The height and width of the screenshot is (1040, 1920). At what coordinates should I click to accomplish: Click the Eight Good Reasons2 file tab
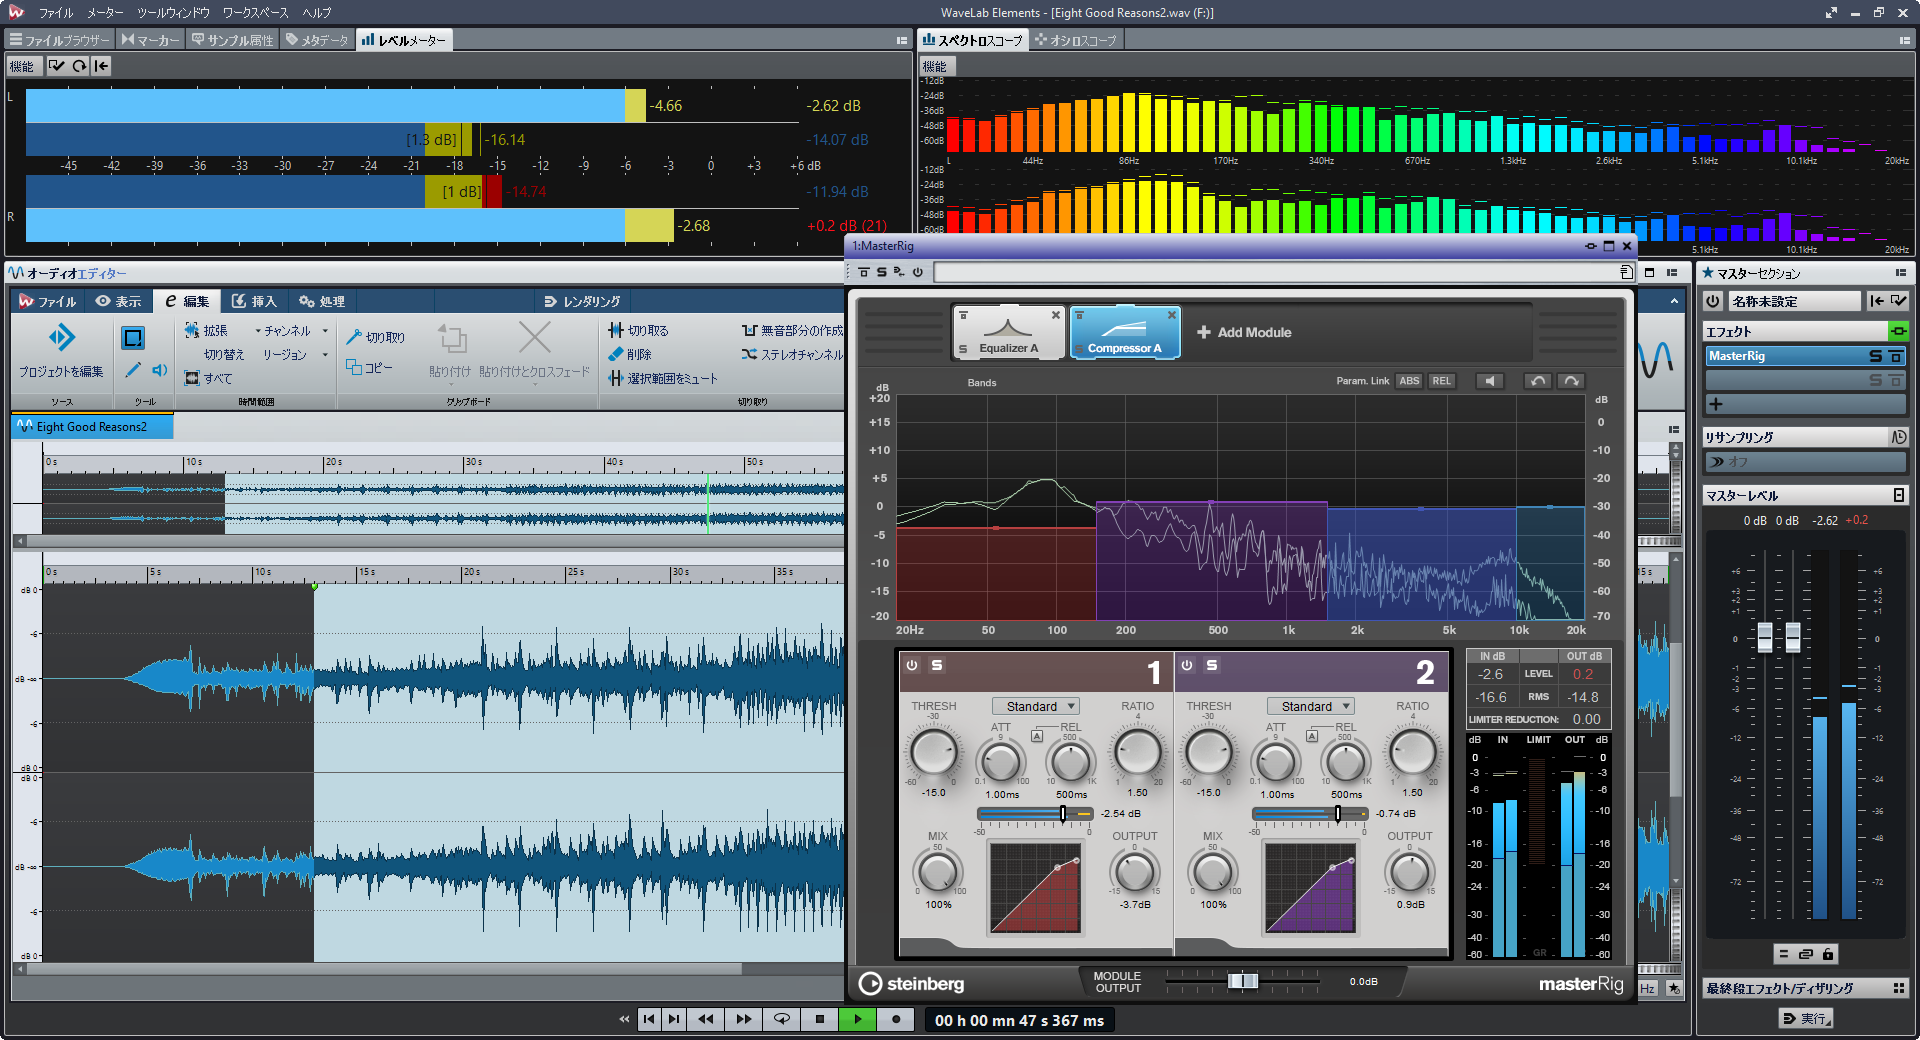coord(92,426)
